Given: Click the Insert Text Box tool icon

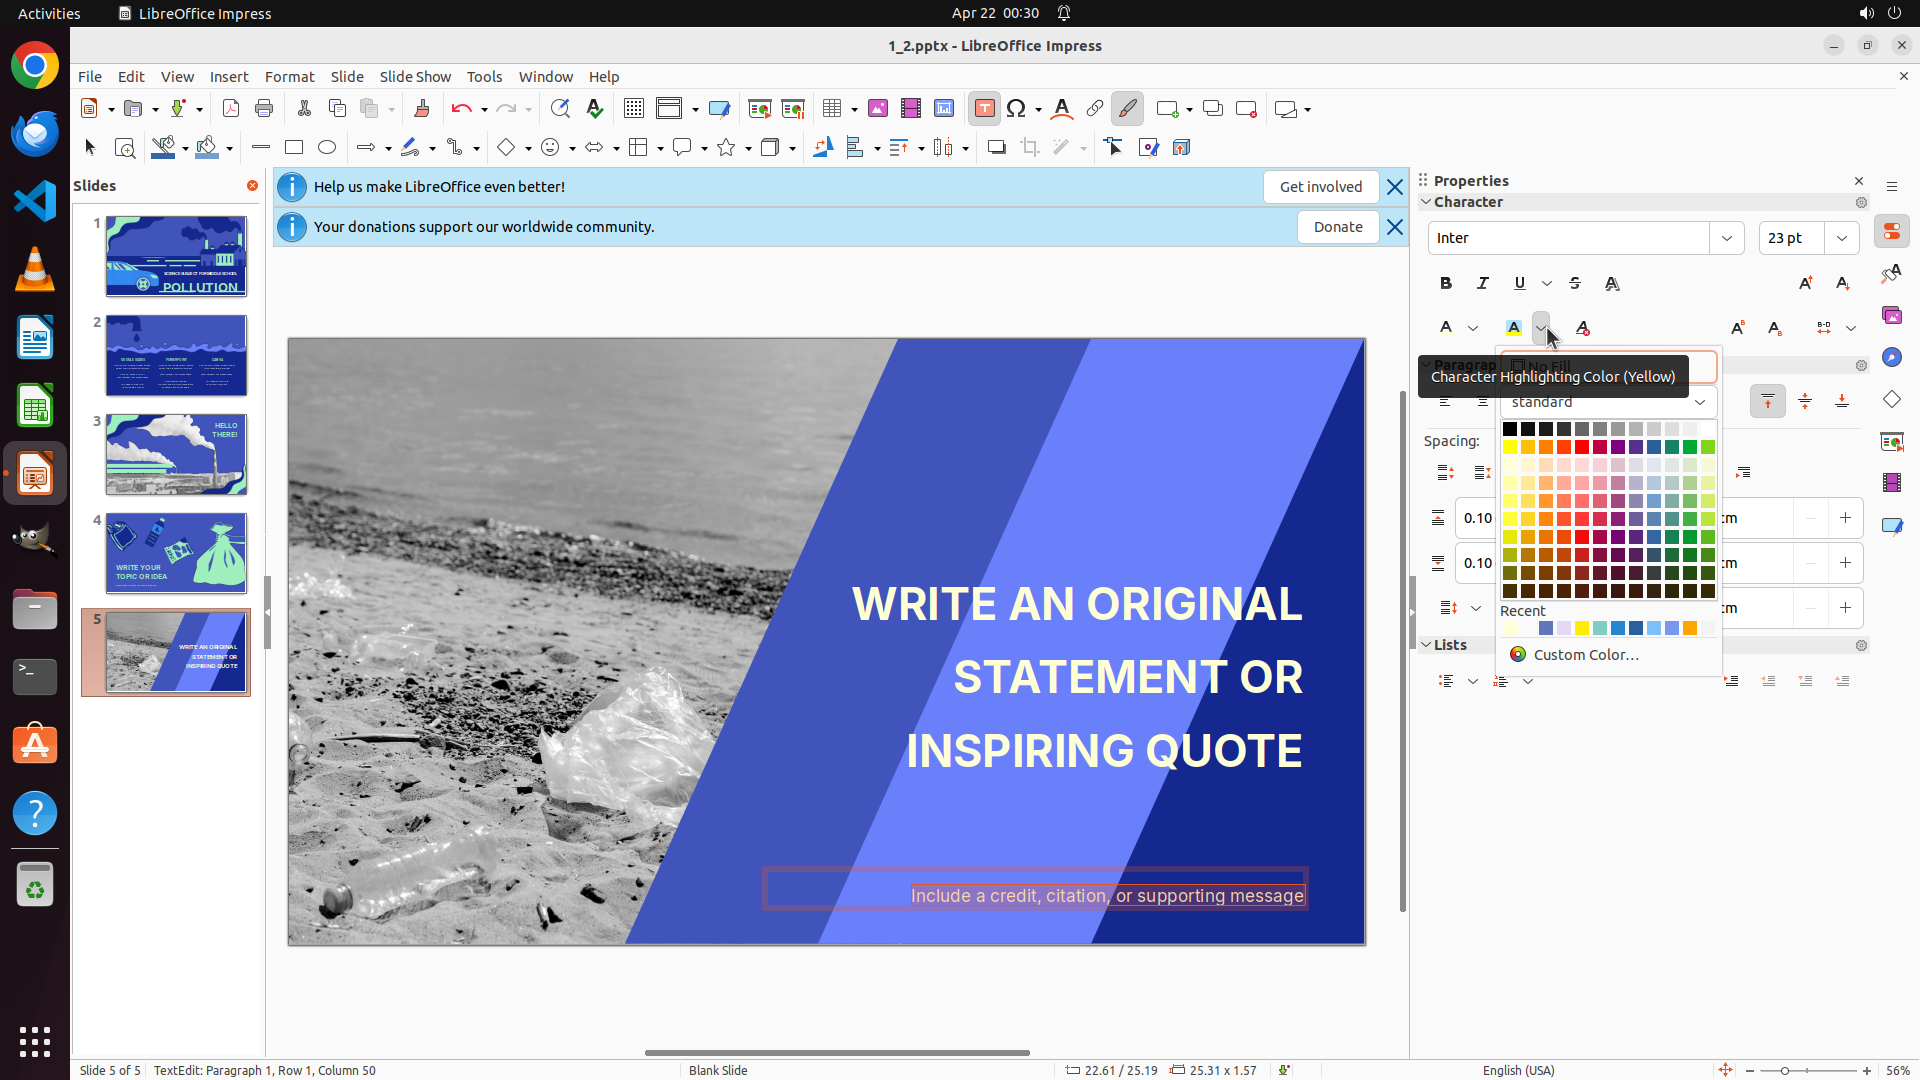Looking at the screenshot, I should 984,109.
